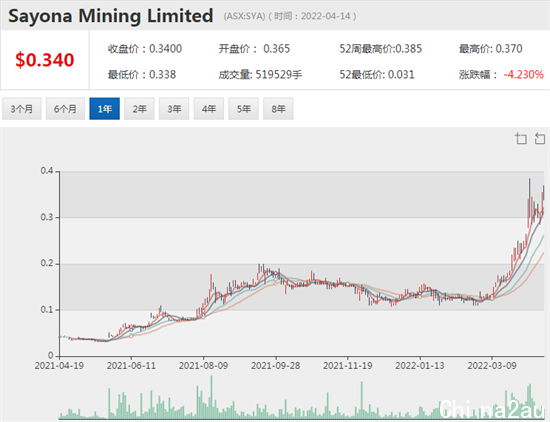Viewport: 550px width, 422px height.
Task: Click the -4.230% change percentage
Action: click(x=524, y=75)
